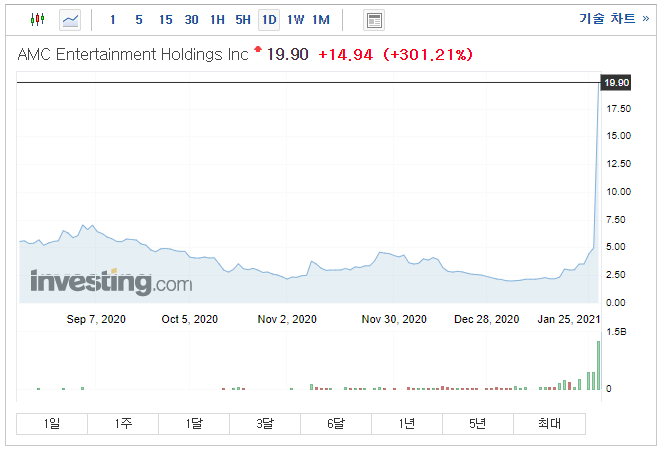
Task: Click the tallest green volume bar
Action: pos(598,365)
